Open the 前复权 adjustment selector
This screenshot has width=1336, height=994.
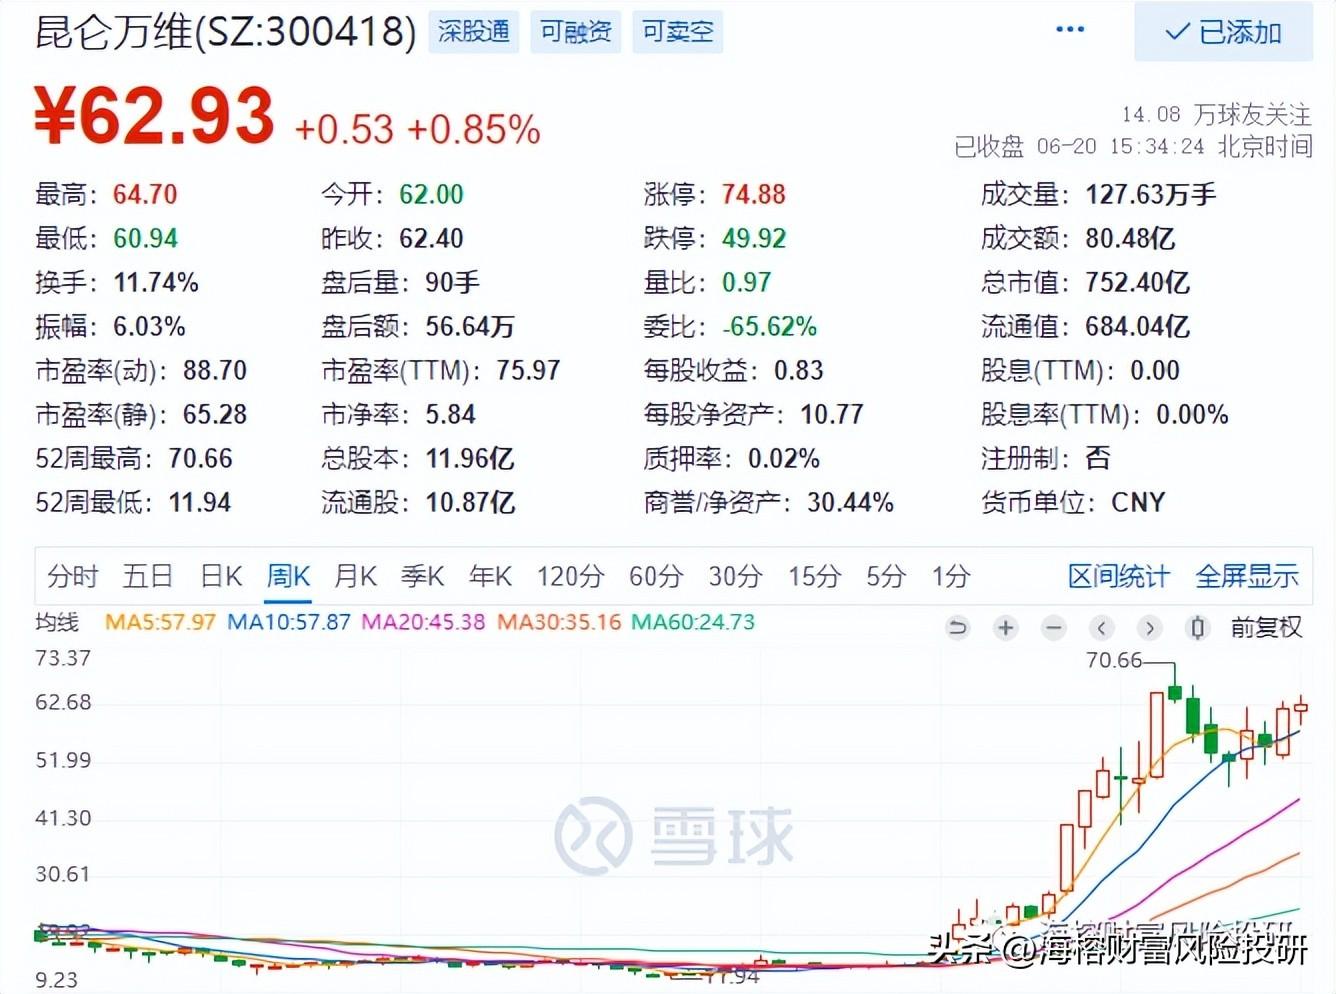click(x=1266, y=628)
